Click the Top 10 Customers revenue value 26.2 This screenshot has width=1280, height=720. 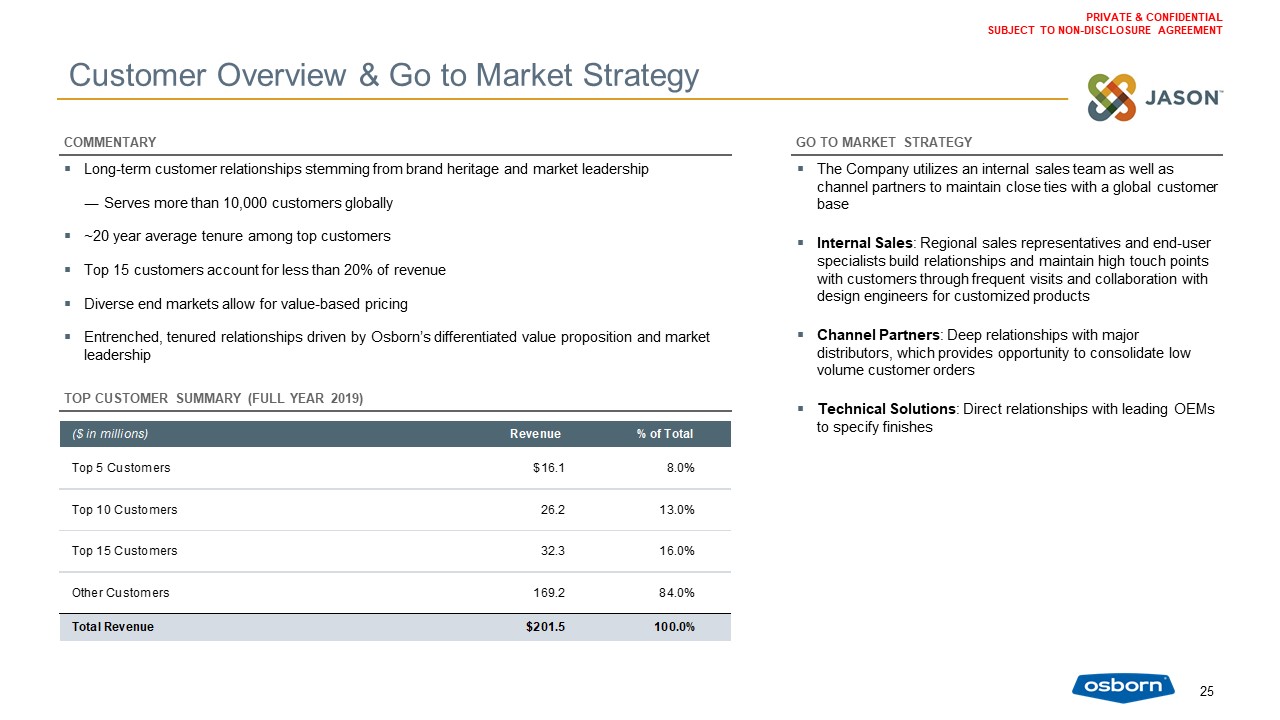[553, 510]
